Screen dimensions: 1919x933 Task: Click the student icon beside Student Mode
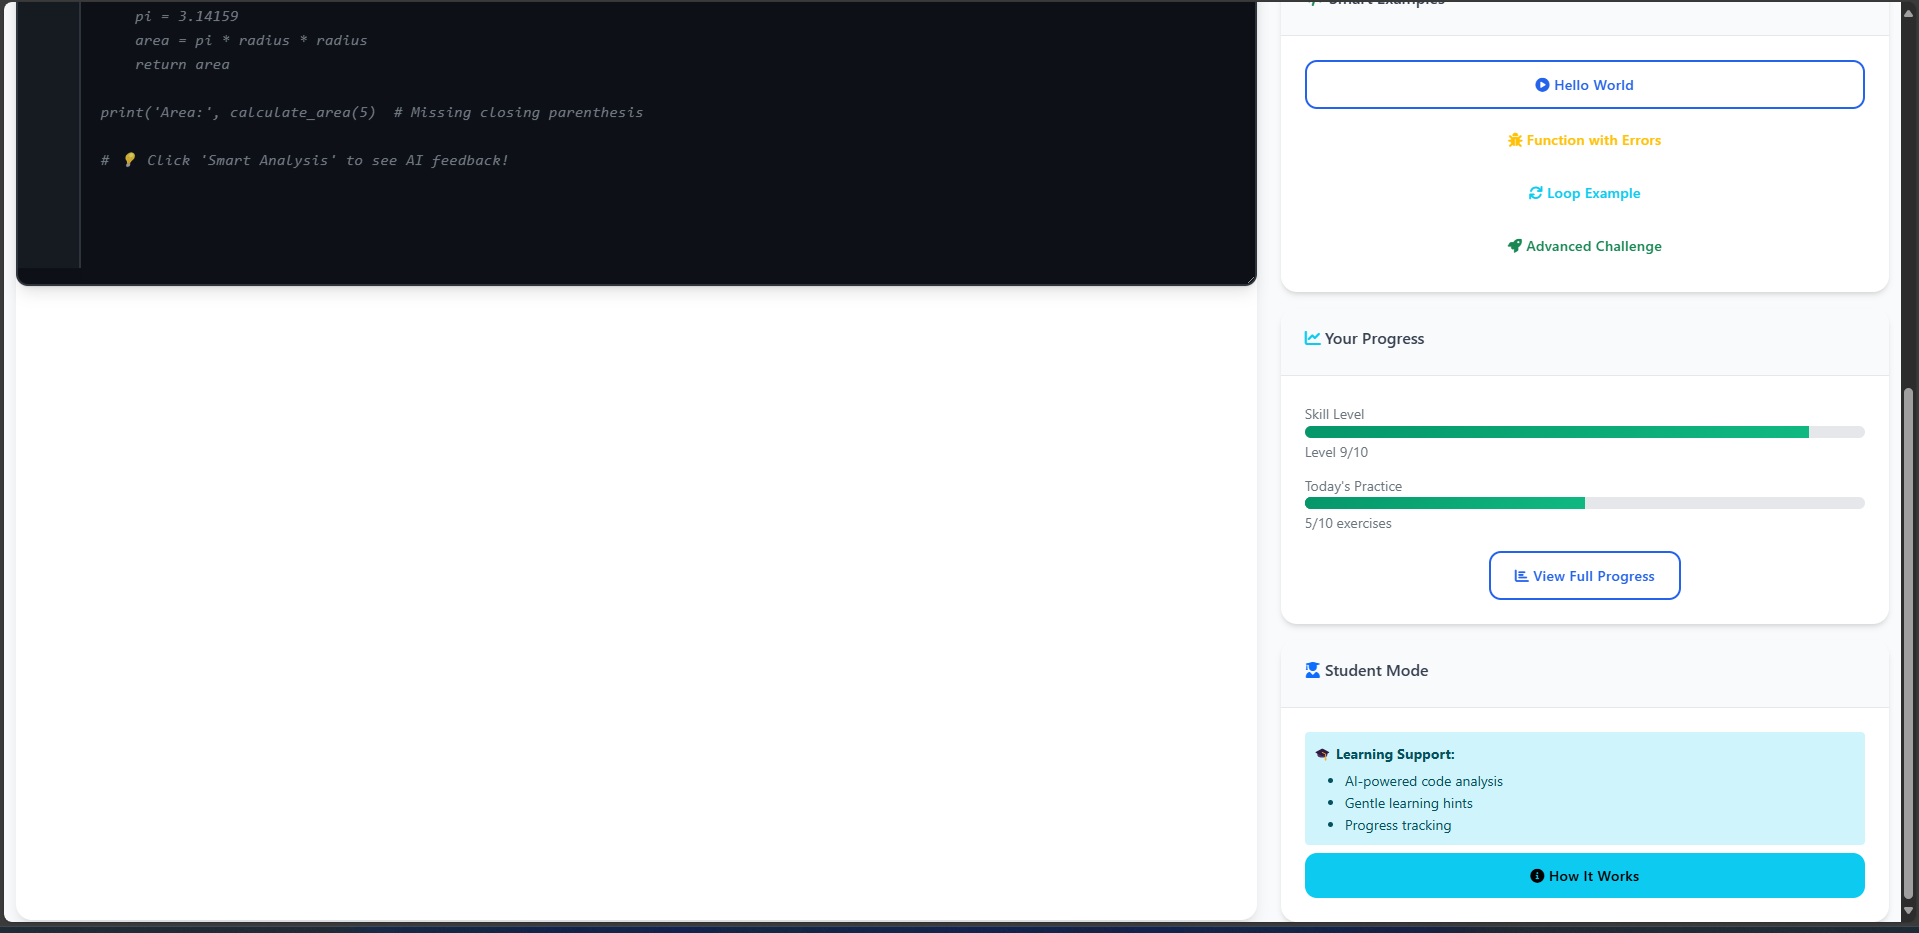tap(1312, 670)
